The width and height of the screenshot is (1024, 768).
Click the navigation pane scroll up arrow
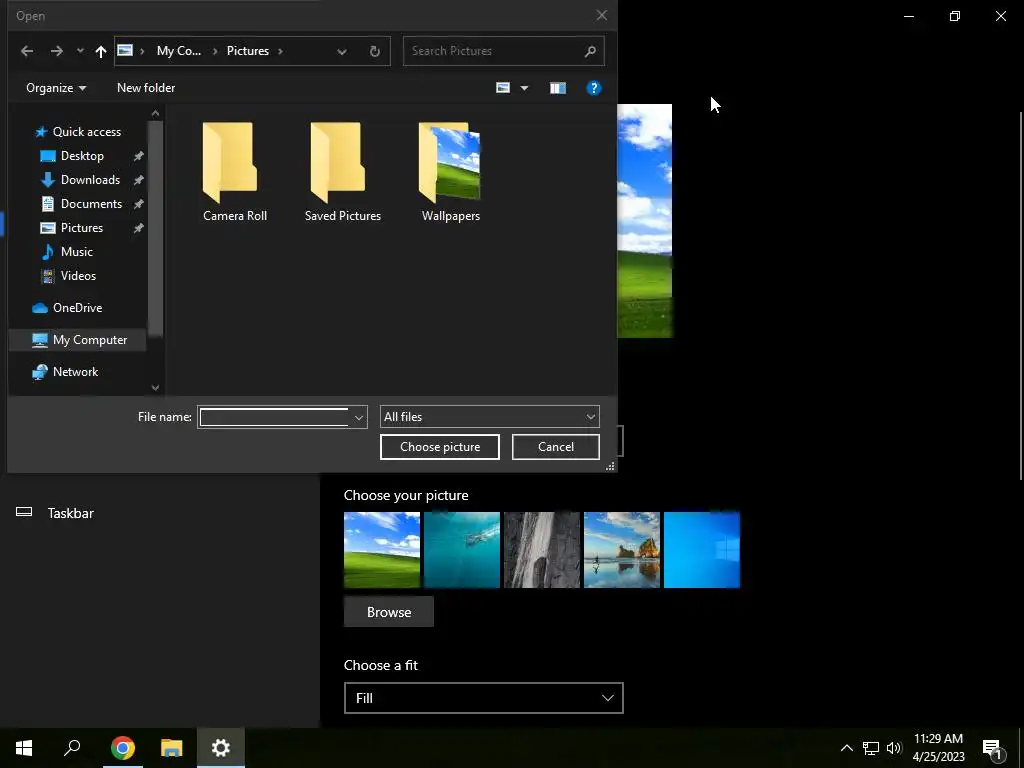(155, 114)
